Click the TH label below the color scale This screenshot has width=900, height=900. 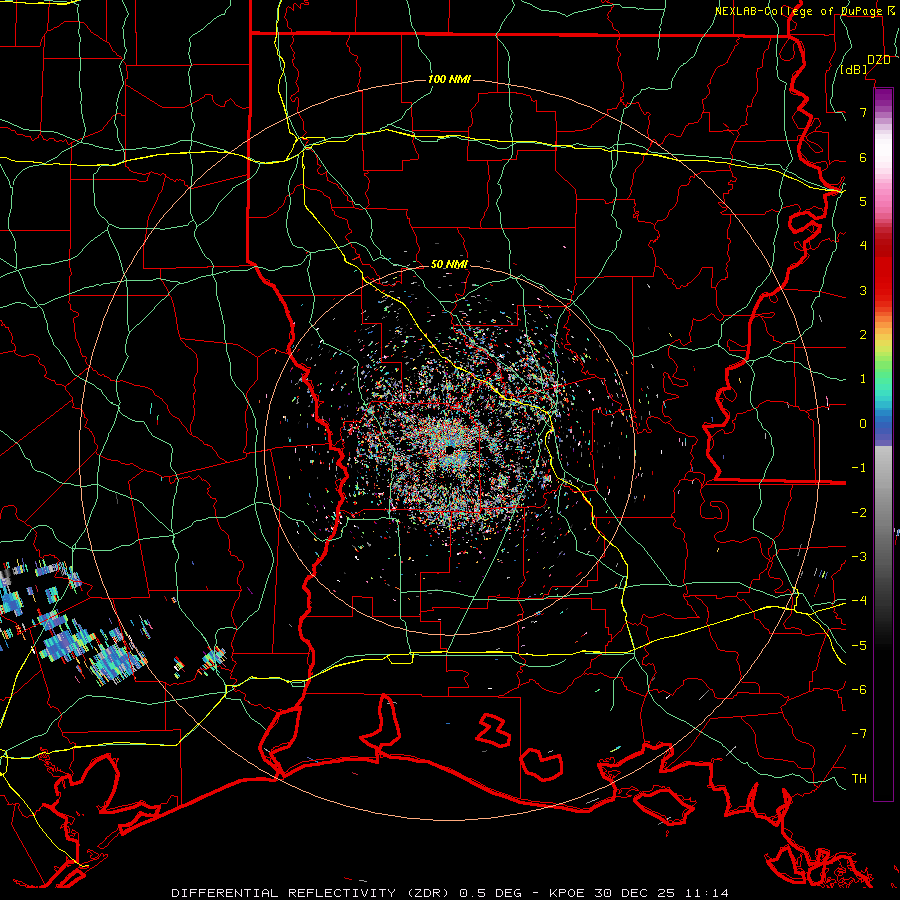click(859, 778)
